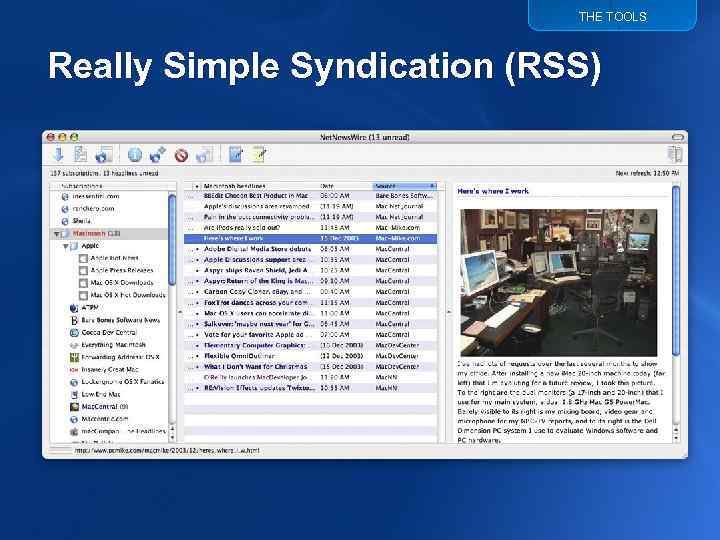Toggle the drawer icon at toolbar far right

(675, 154)
